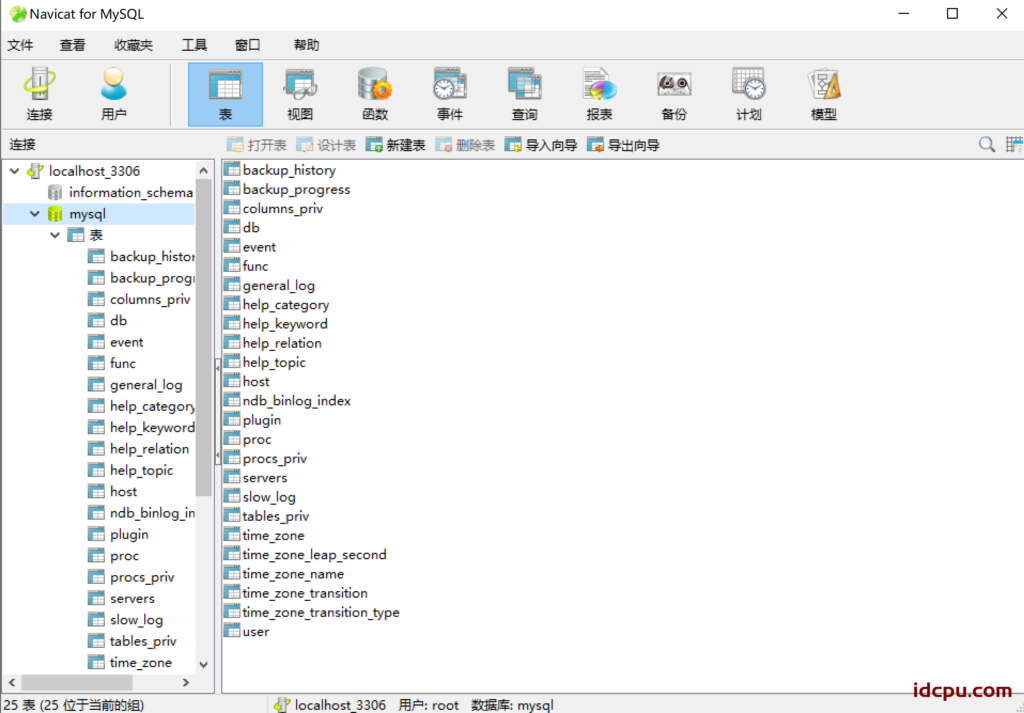The height and width of the screenshot is (713, 1024).
Task: Select backup_history in the table list
Action: coord(289,170)
